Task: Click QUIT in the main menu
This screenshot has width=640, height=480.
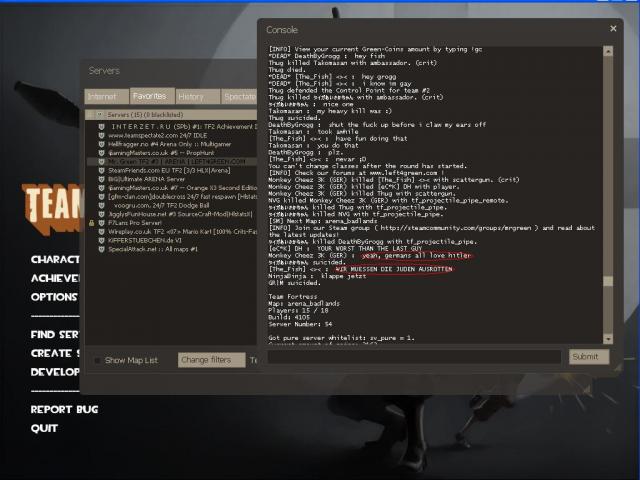Action: [44, 428]
